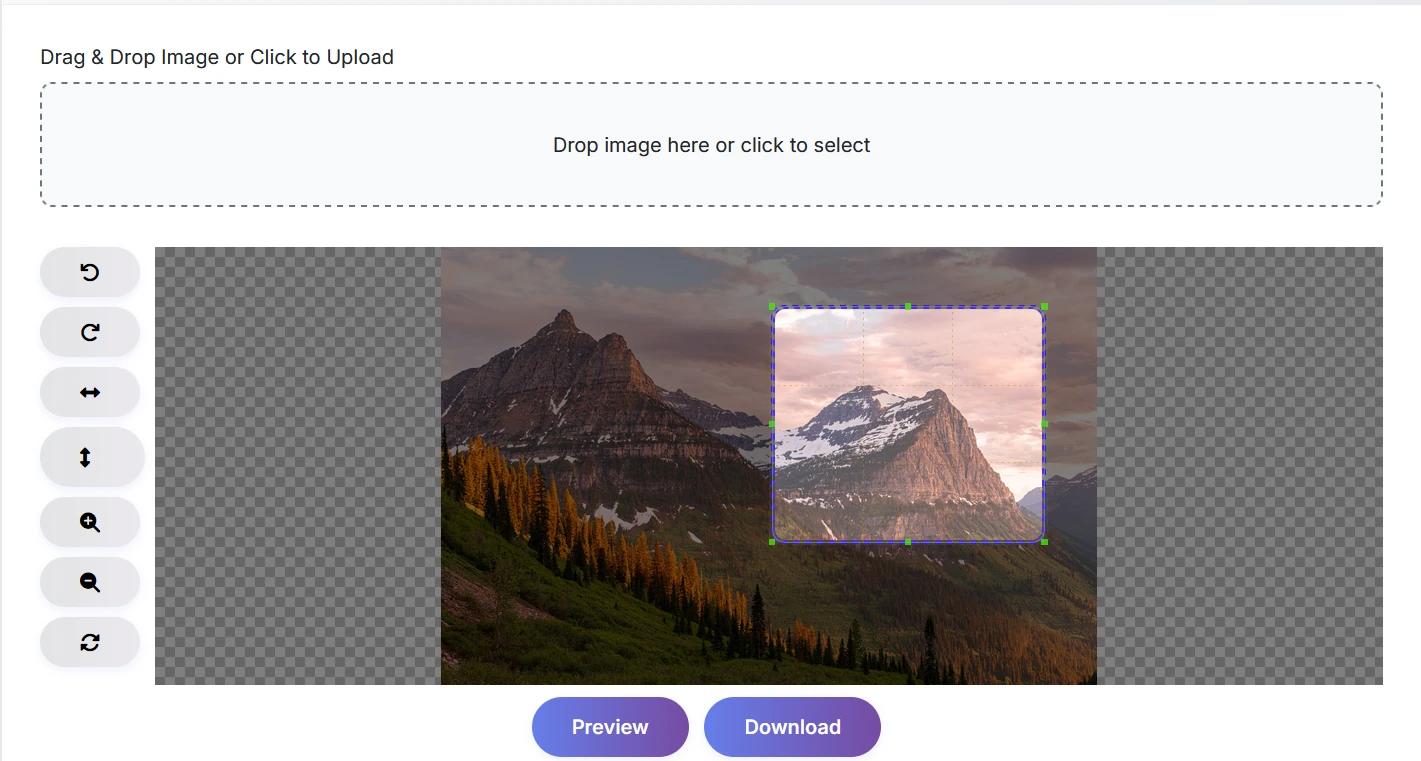
Task: Select the magnifier-plus tool in the sidebar
Action: [x=89, y=521]
